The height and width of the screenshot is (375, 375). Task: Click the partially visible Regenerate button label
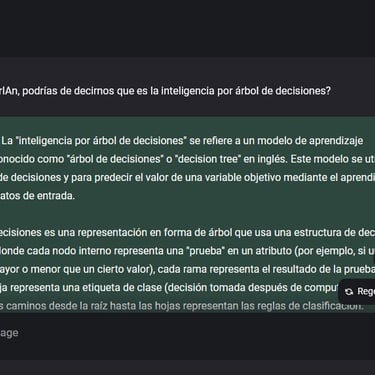coord(366,292)
